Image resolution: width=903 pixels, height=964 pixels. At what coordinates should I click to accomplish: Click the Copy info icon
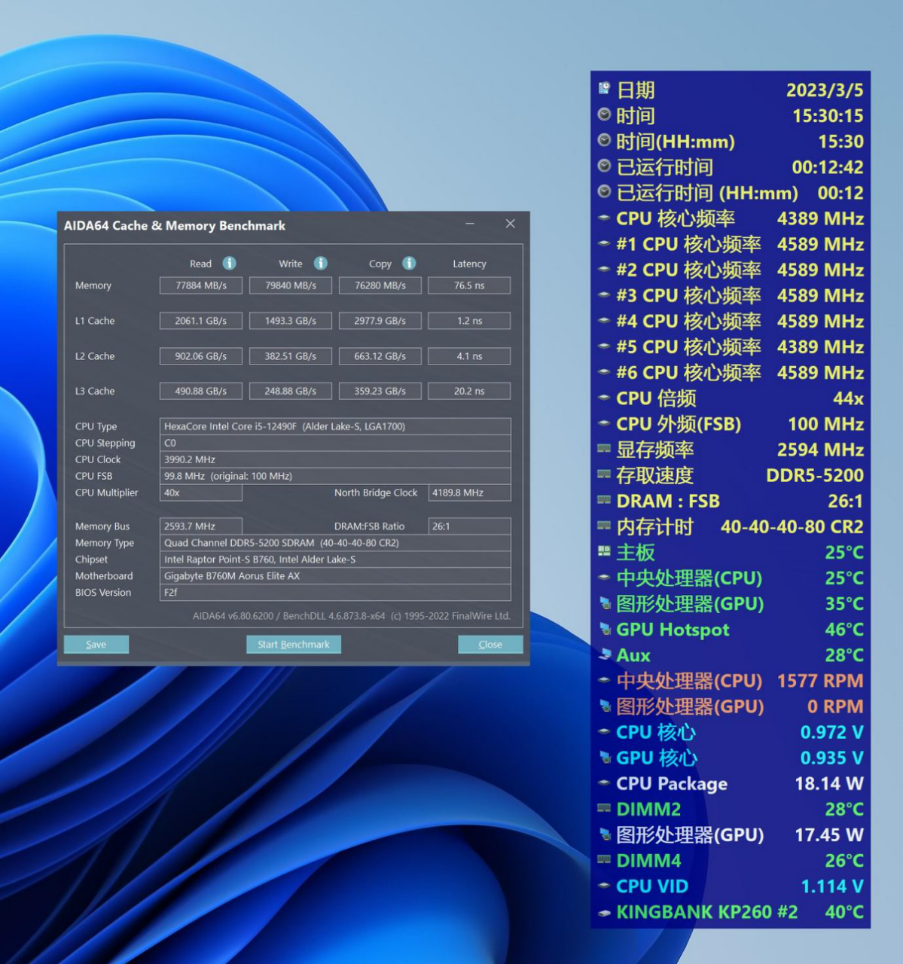pyautogui.click(x=409, y=263)
